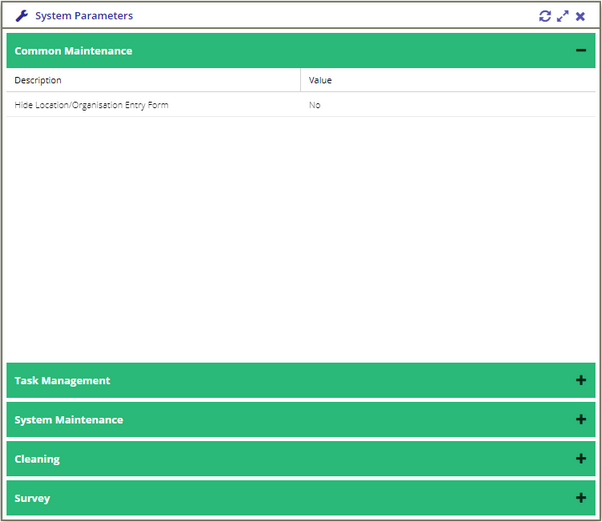Viewport: 602px width, 522px height.
Task: Refresh the System Parameters panel
Action: pos(545,16)
